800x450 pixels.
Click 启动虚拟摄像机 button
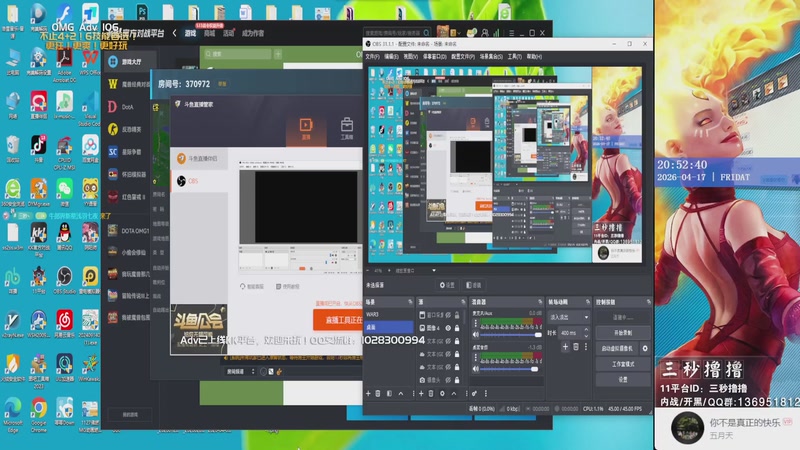click(617, 348)
